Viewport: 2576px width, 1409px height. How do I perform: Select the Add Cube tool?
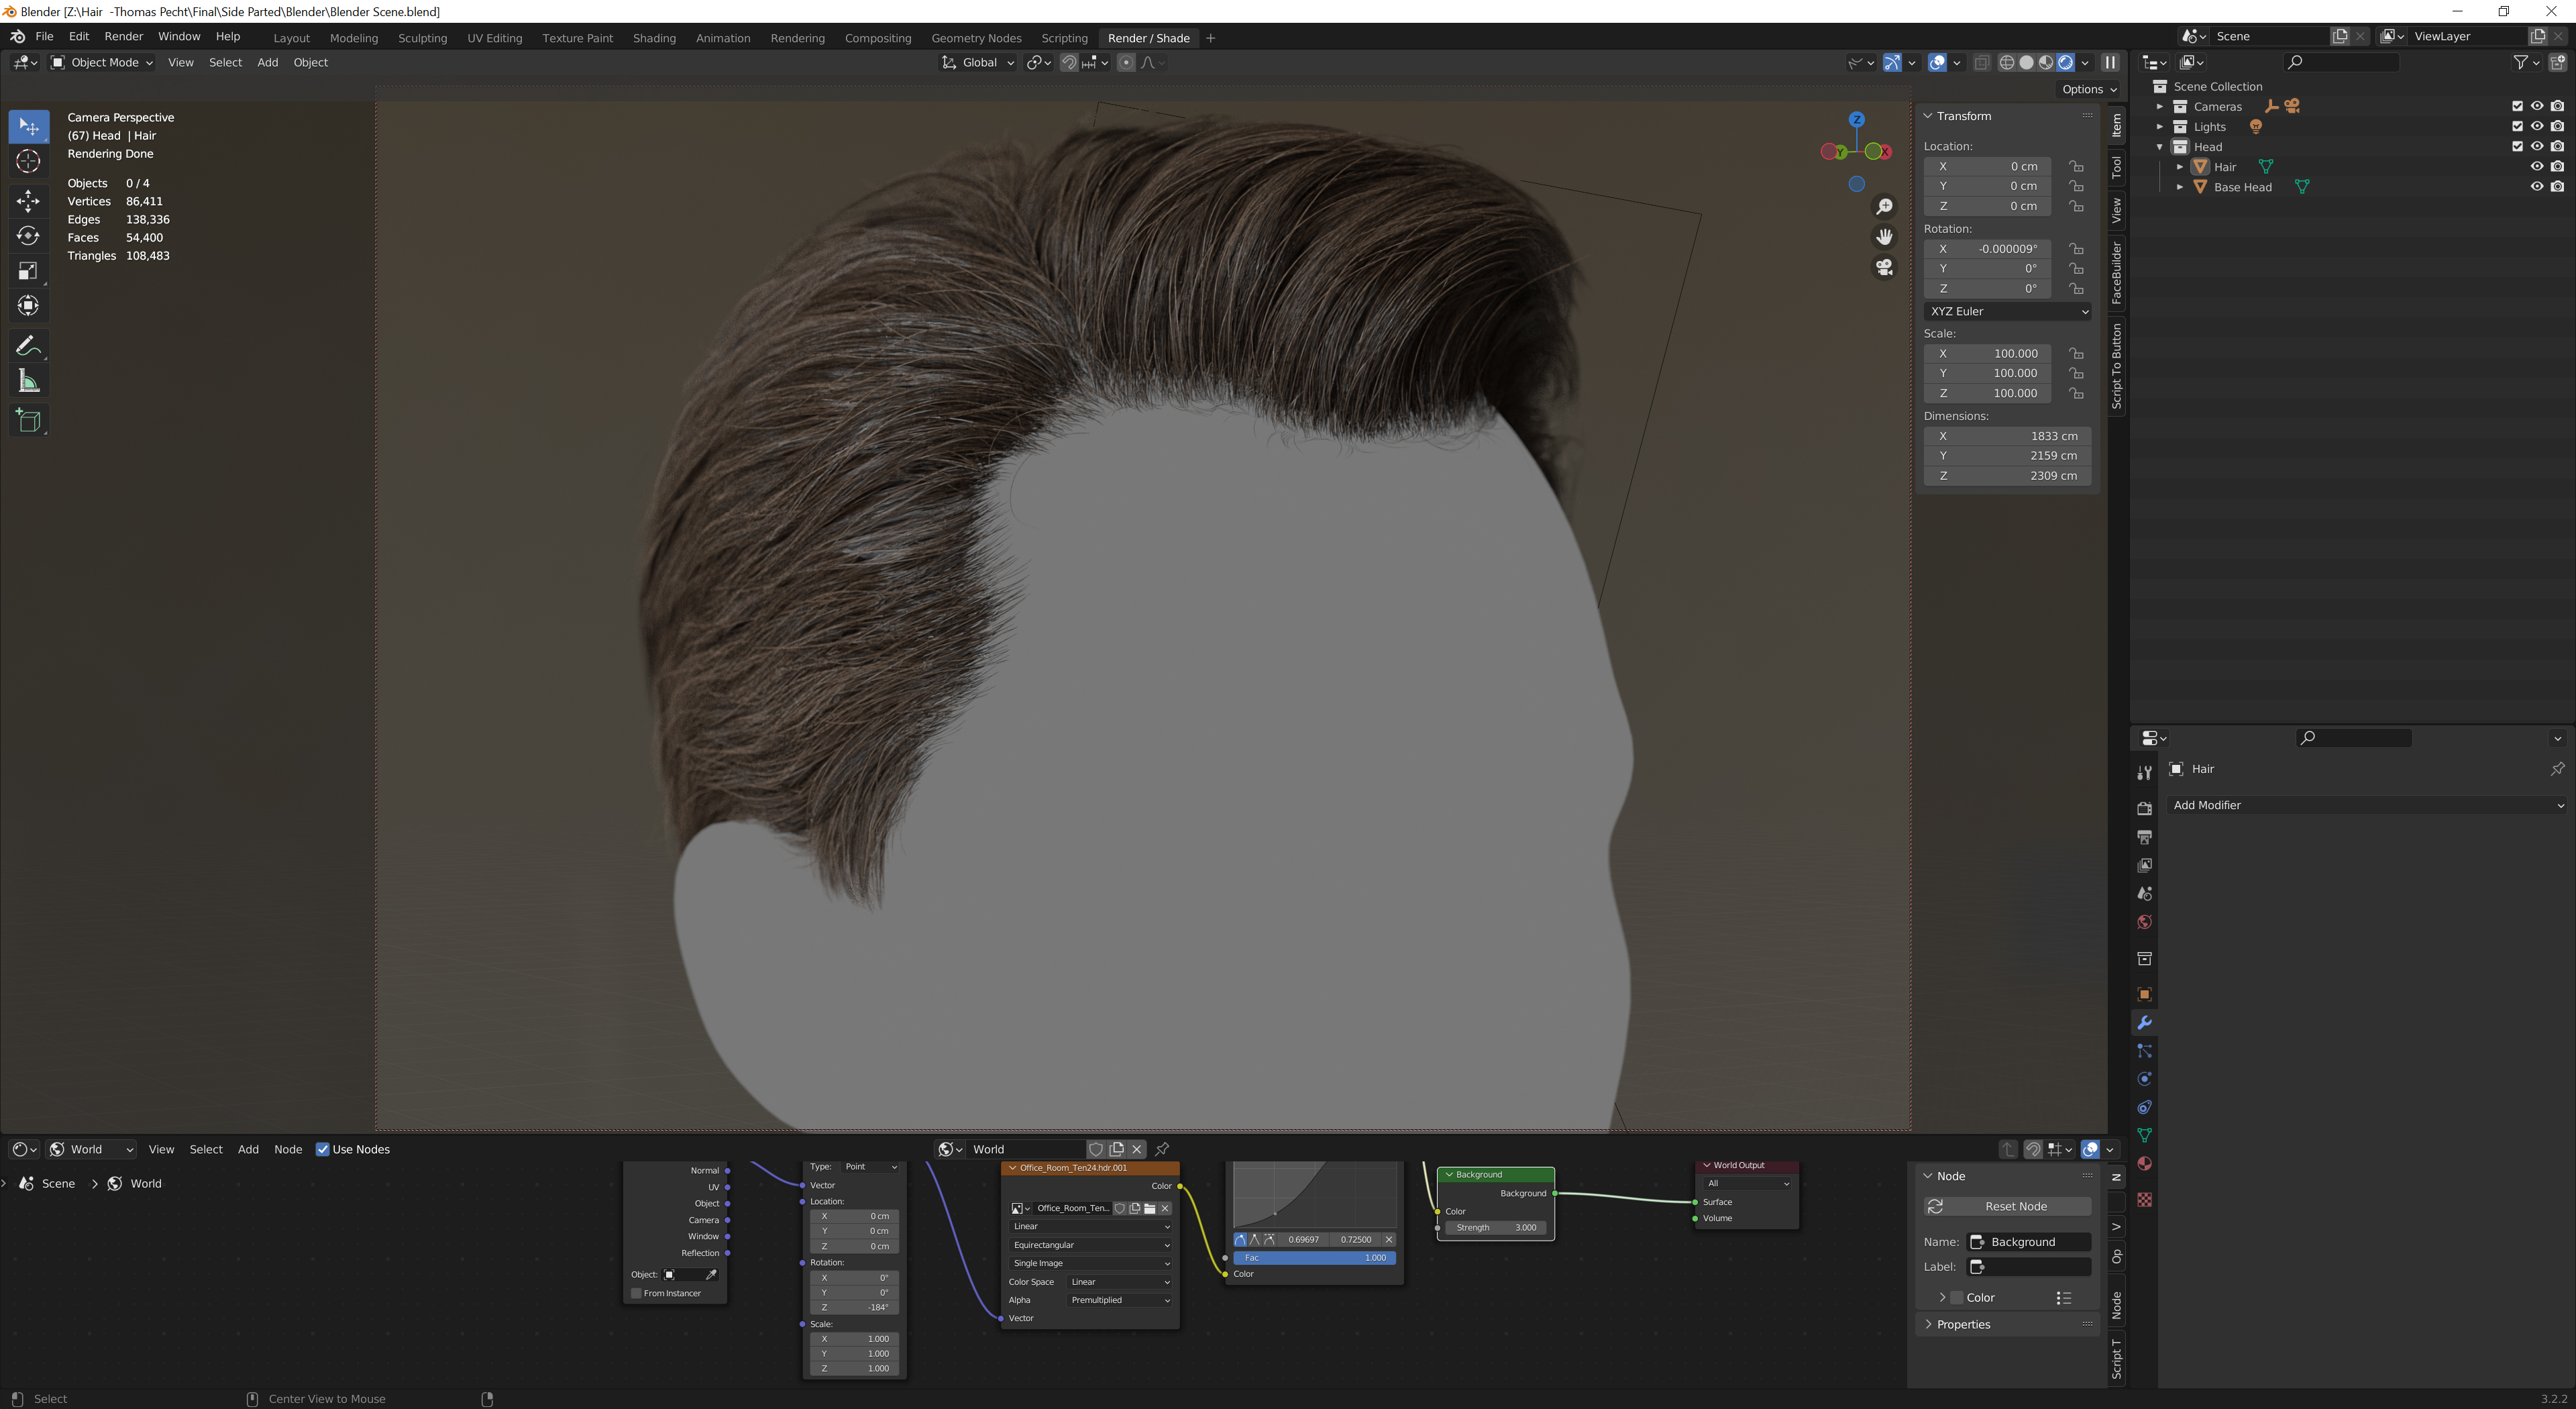[x=28, y=421]
